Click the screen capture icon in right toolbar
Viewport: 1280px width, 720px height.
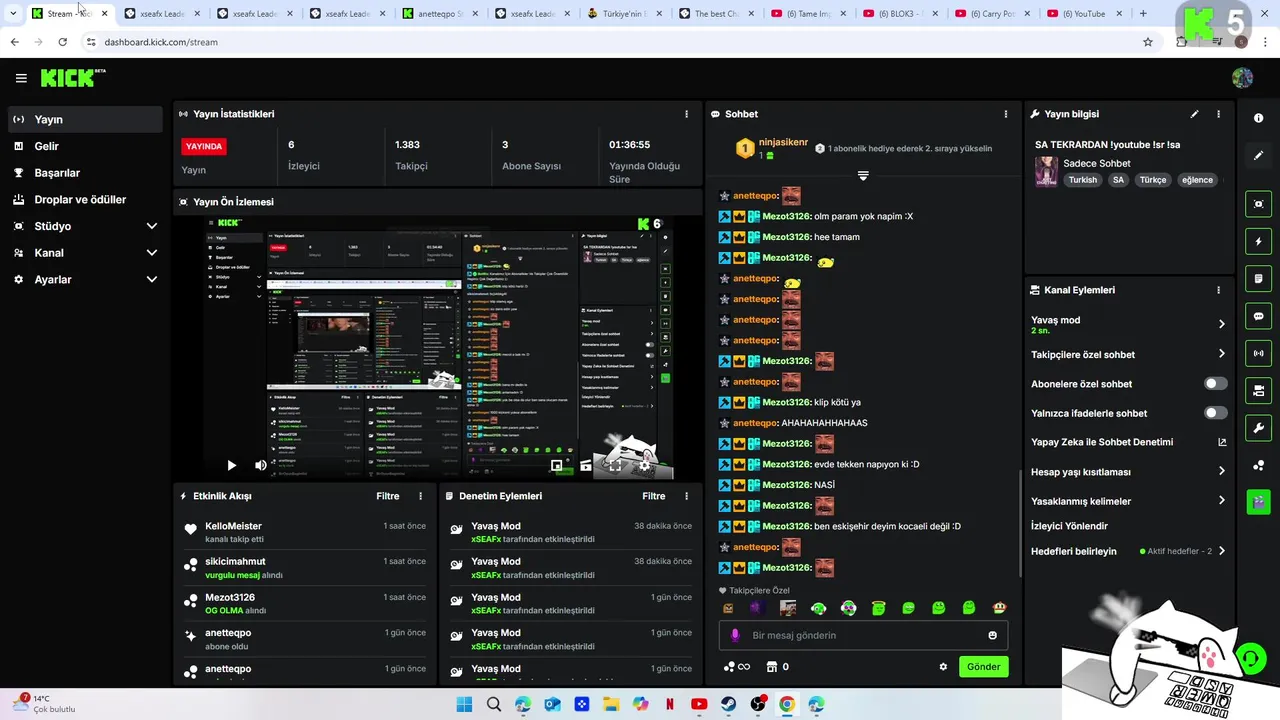pos(1258,204)
